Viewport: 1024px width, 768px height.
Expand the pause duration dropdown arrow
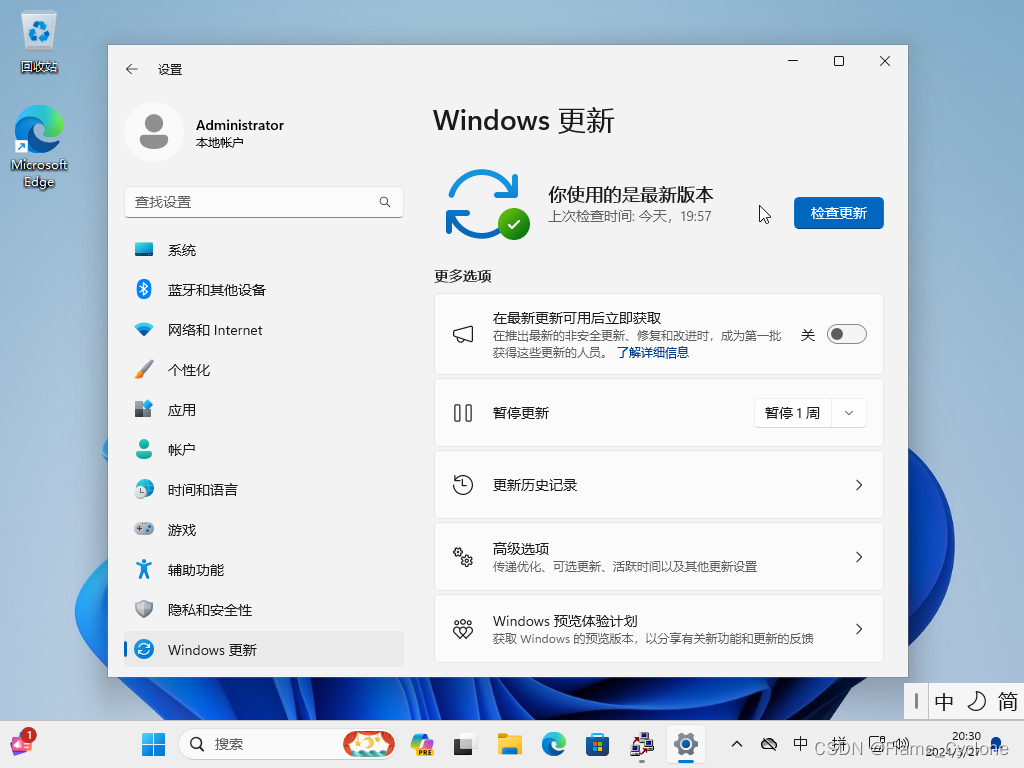[x=849, y=413]
